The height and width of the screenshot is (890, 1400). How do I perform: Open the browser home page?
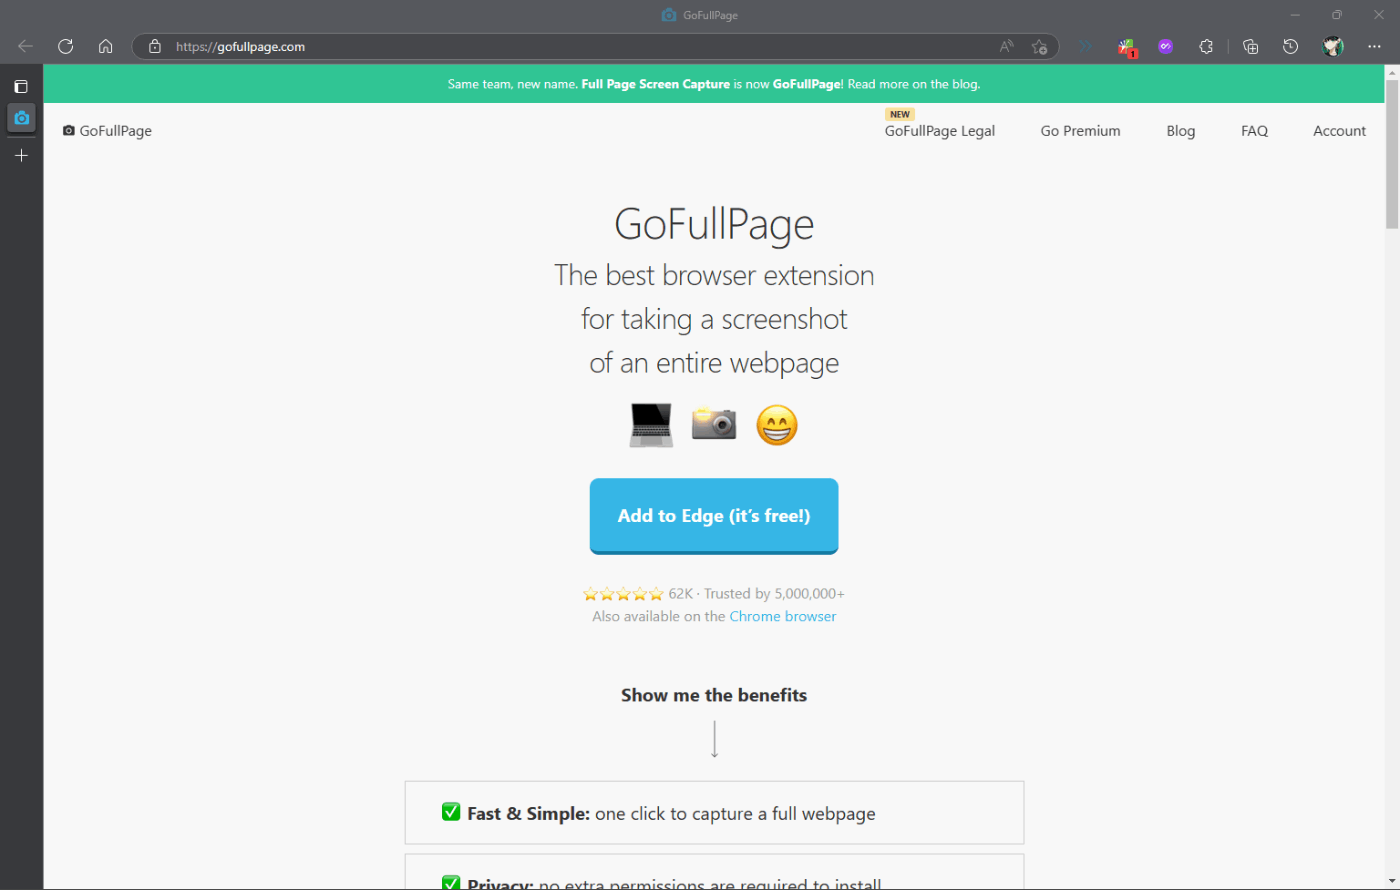pyautogui.click(x=106, y=46)
